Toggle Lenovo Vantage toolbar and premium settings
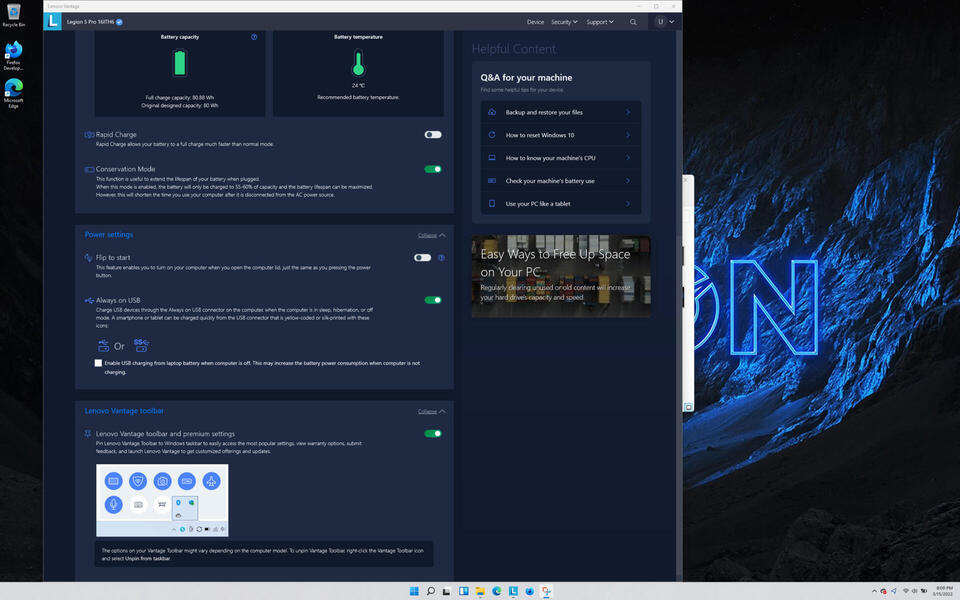 433,433
